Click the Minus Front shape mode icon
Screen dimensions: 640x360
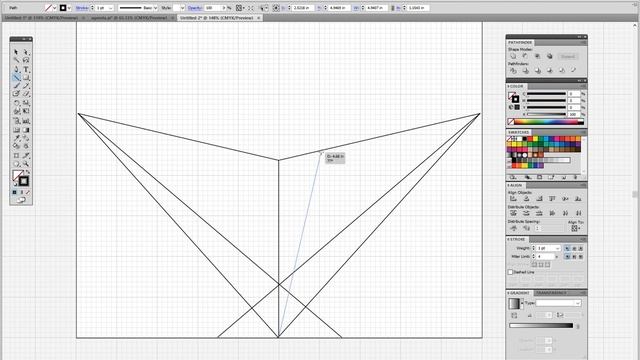point(525,56)
